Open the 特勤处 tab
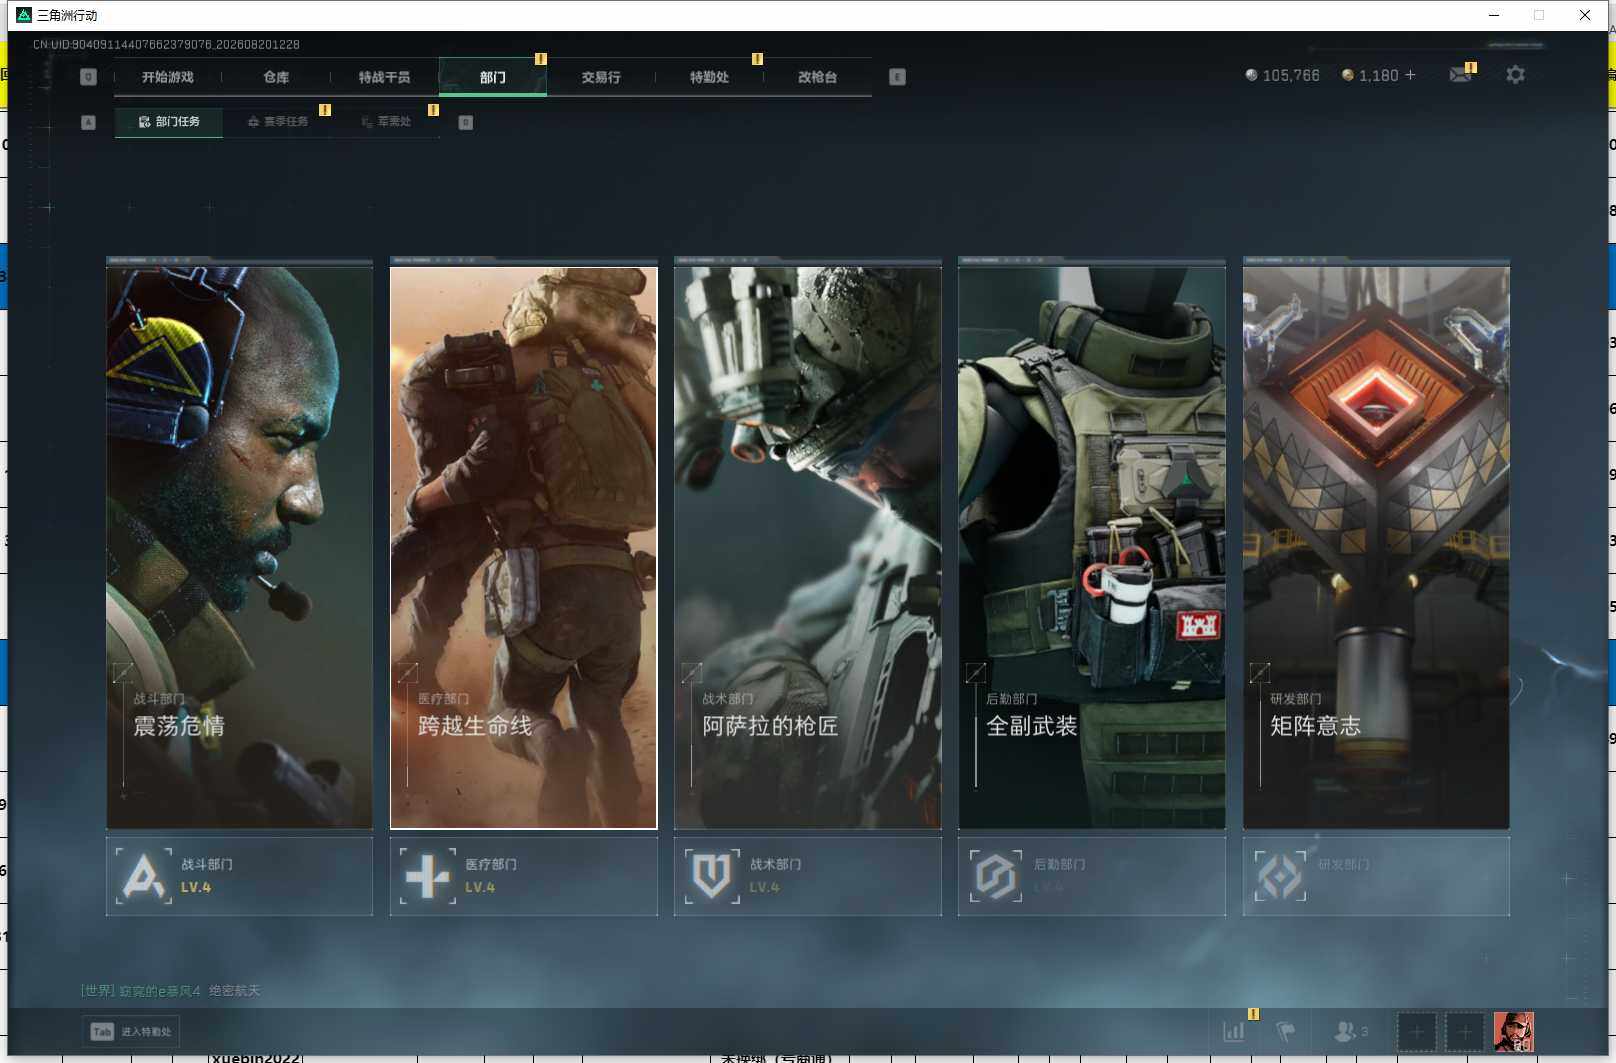This screenshot has height=1063, width=1616. coord(709,77)
